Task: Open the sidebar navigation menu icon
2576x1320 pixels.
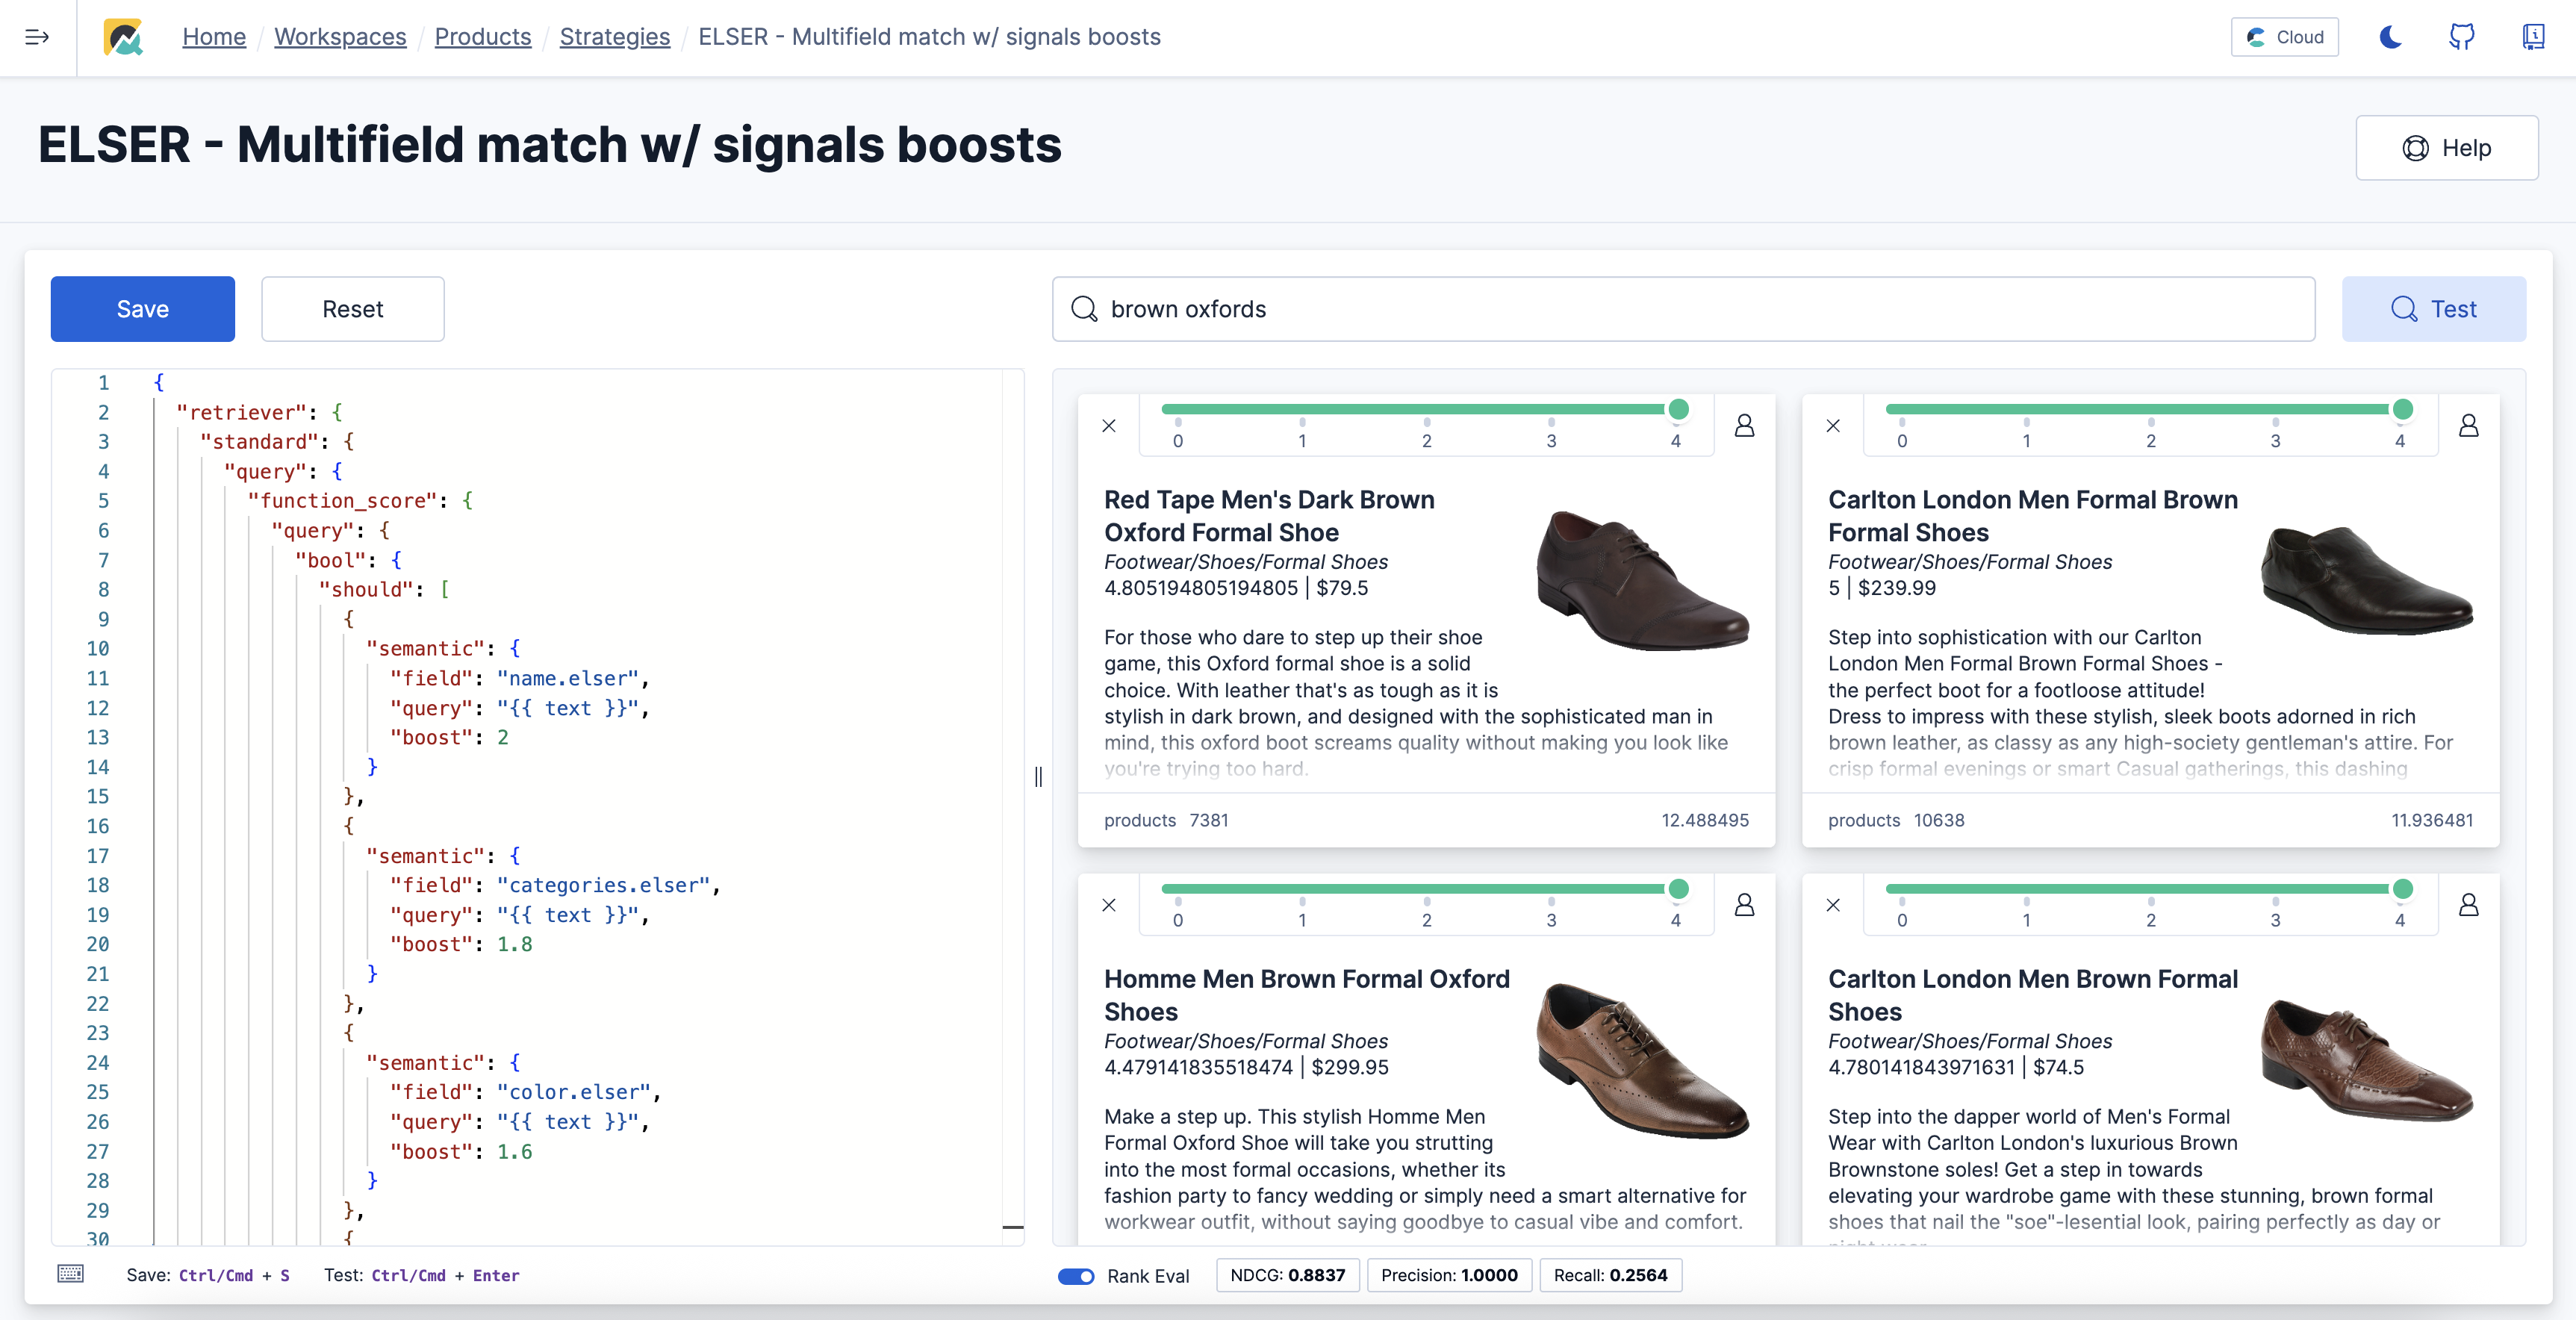Action: (x=37, y=37)
